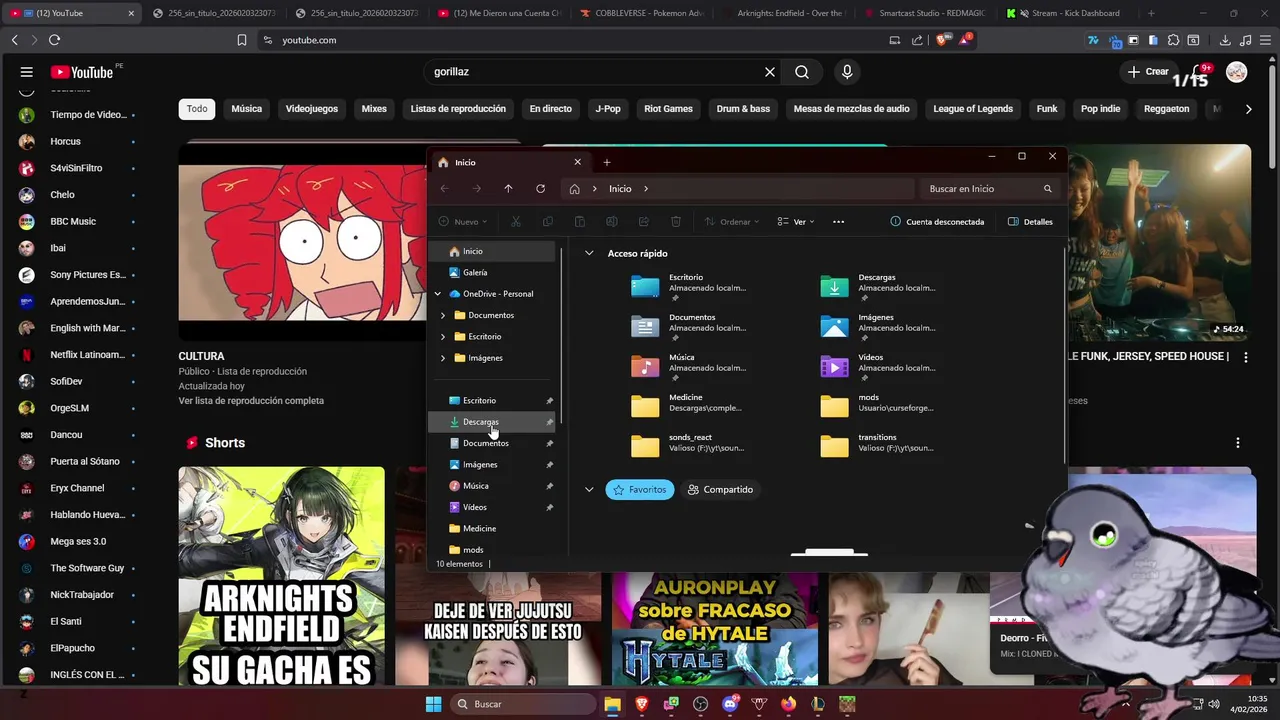
Task: Open the File Explorer See more ellipsis
Action: 838,222
